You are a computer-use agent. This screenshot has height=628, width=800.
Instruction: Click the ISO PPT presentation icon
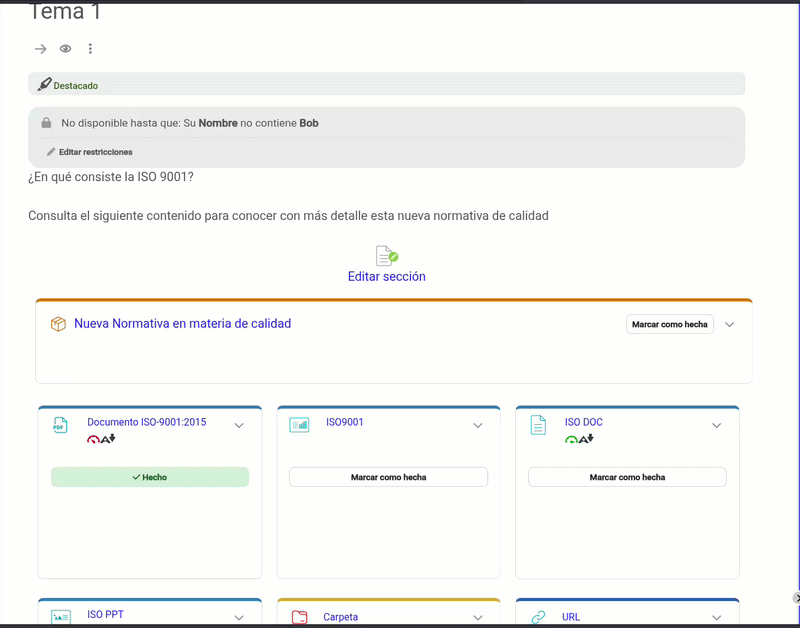[x=61, y=617]
